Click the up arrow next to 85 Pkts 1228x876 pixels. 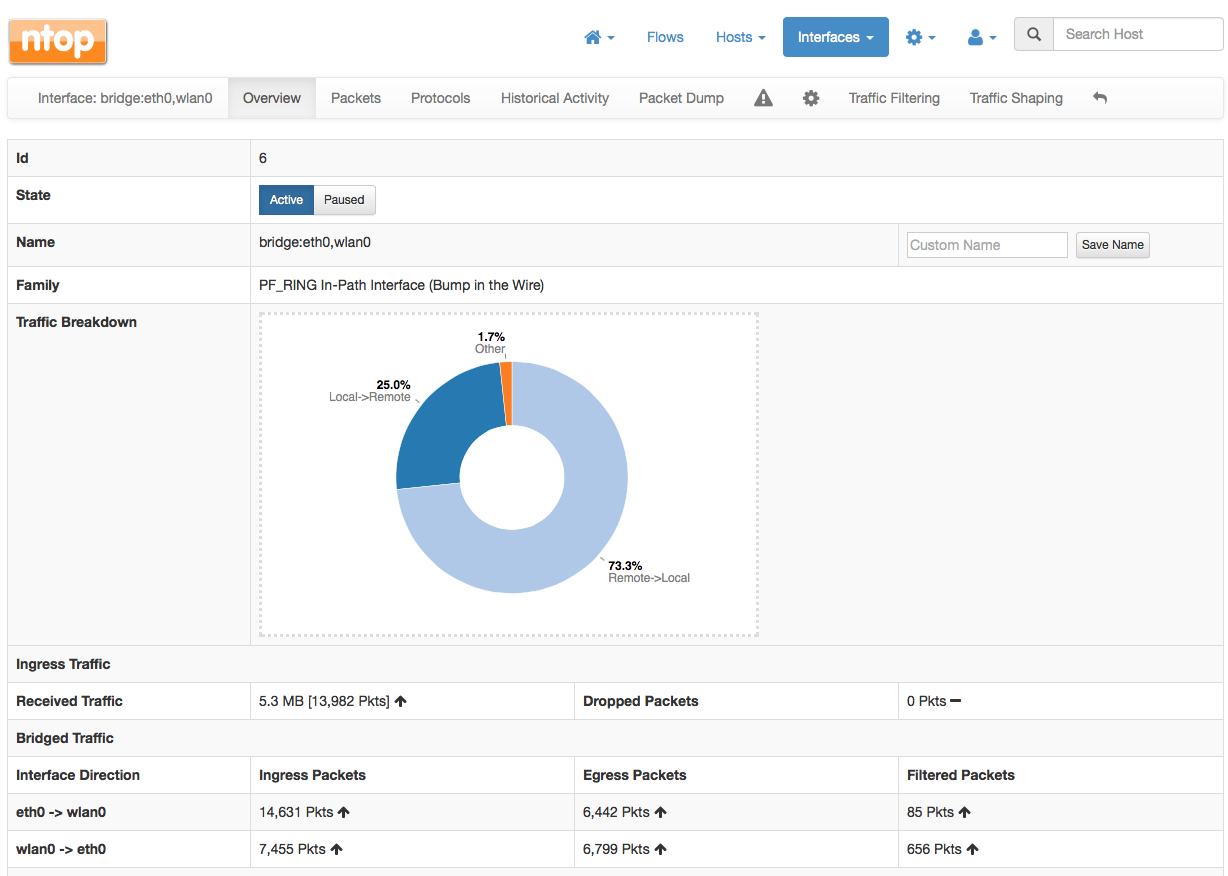coord(964,813)
